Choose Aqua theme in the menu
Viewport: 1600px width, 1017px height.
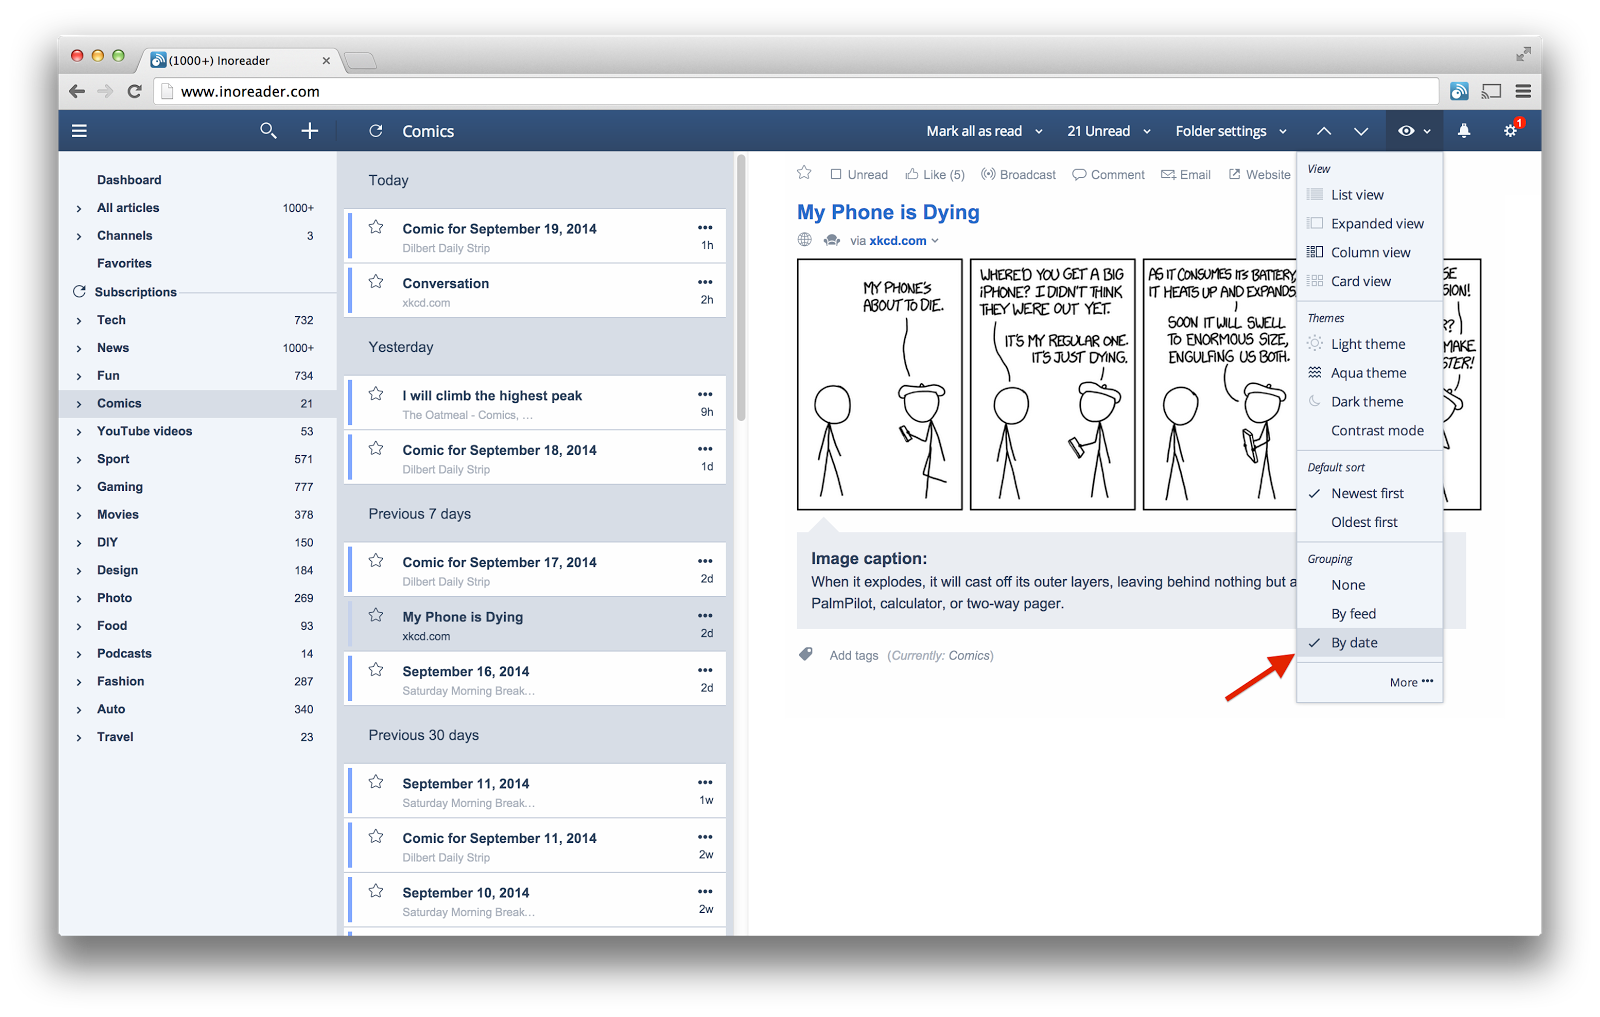pos(1369,373)
